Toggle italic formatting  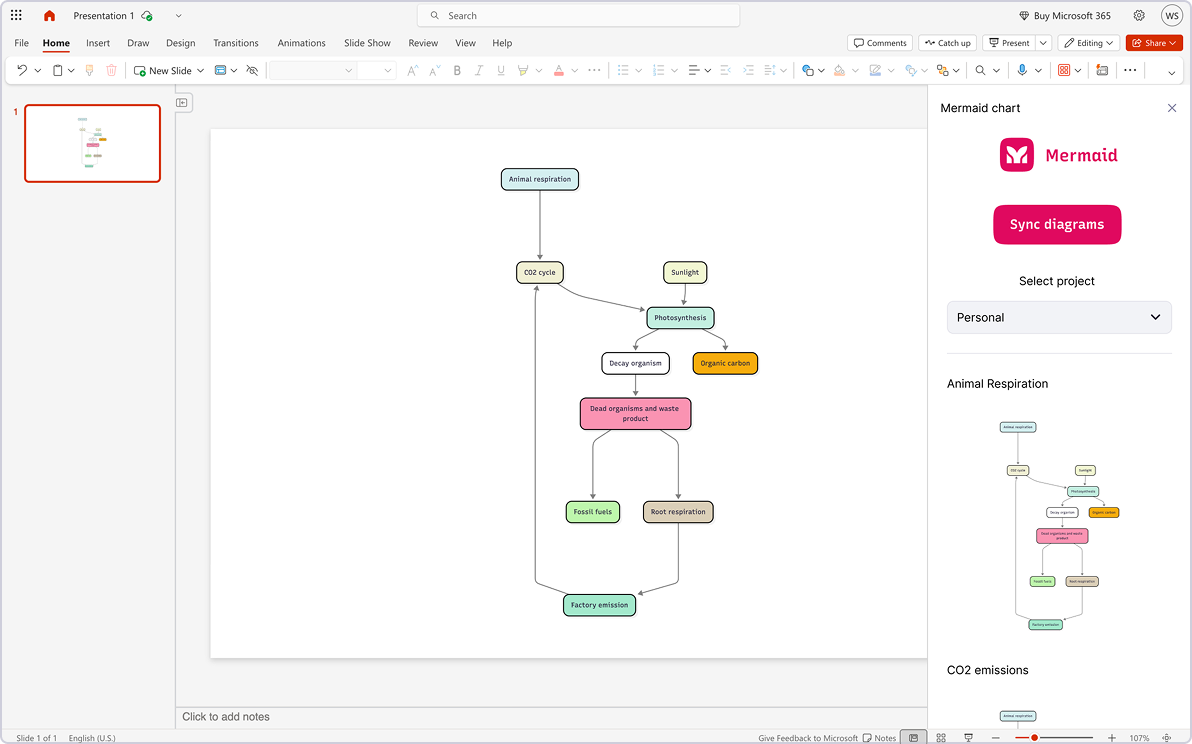pos(478,70)
